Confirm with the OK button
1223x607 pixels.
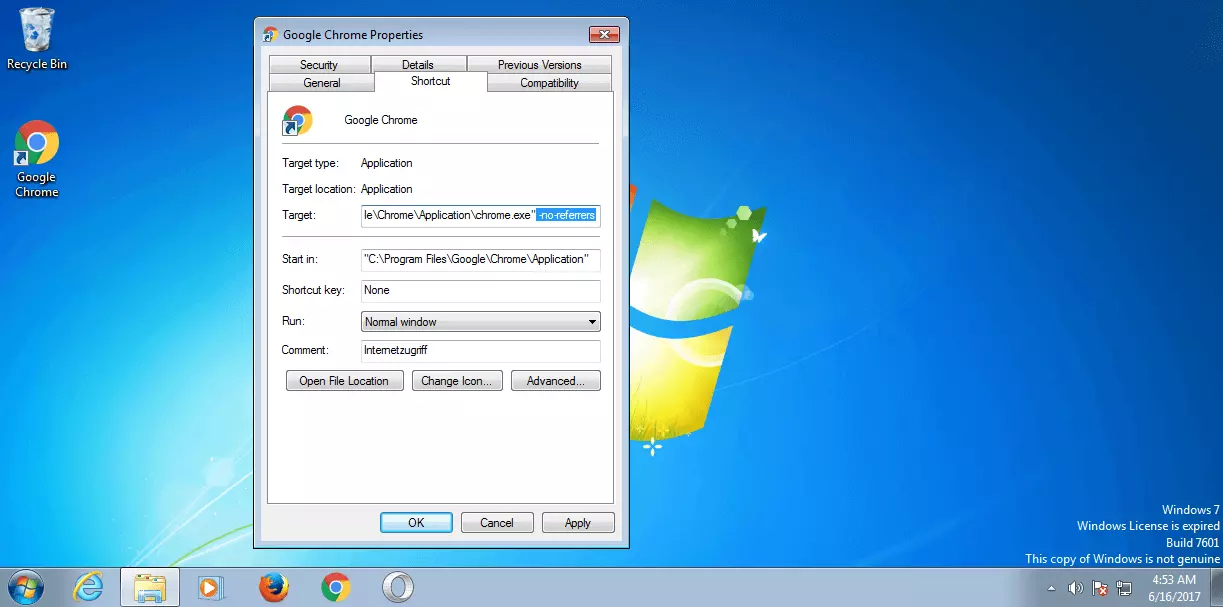(416, 522)
